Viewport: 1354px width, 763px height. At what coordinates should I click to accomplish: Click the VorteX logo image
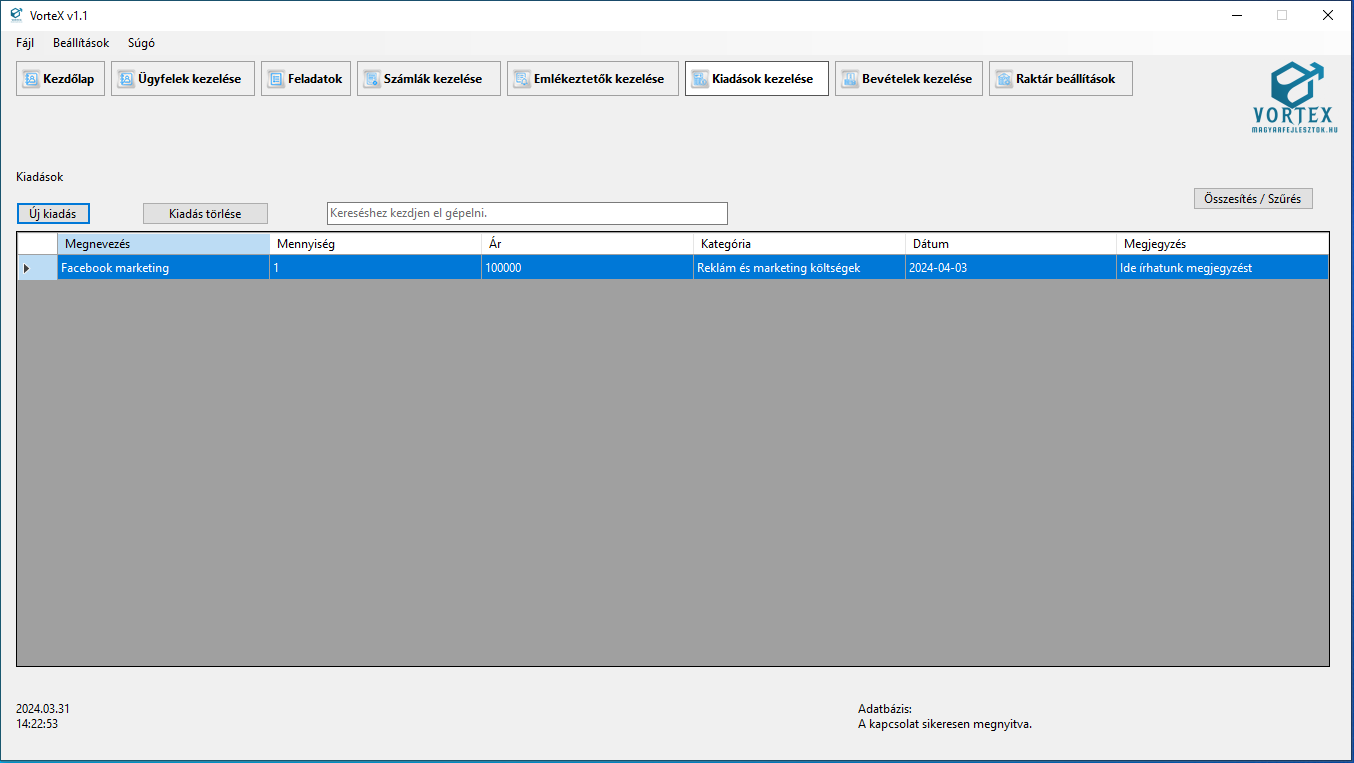(1294, 96)
